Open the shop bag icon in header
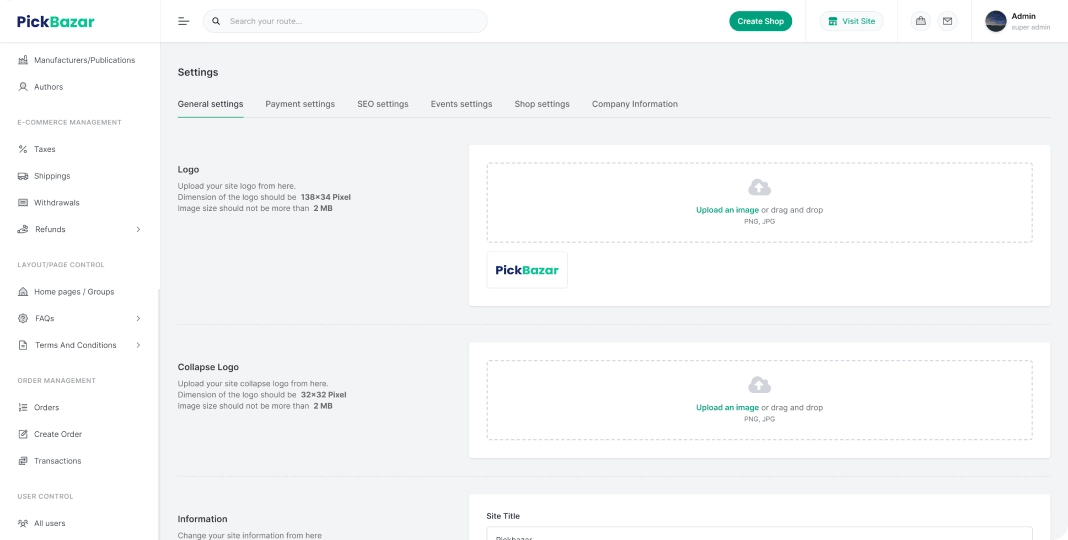This screenshot has width=1068, height=540. [920, 21]
